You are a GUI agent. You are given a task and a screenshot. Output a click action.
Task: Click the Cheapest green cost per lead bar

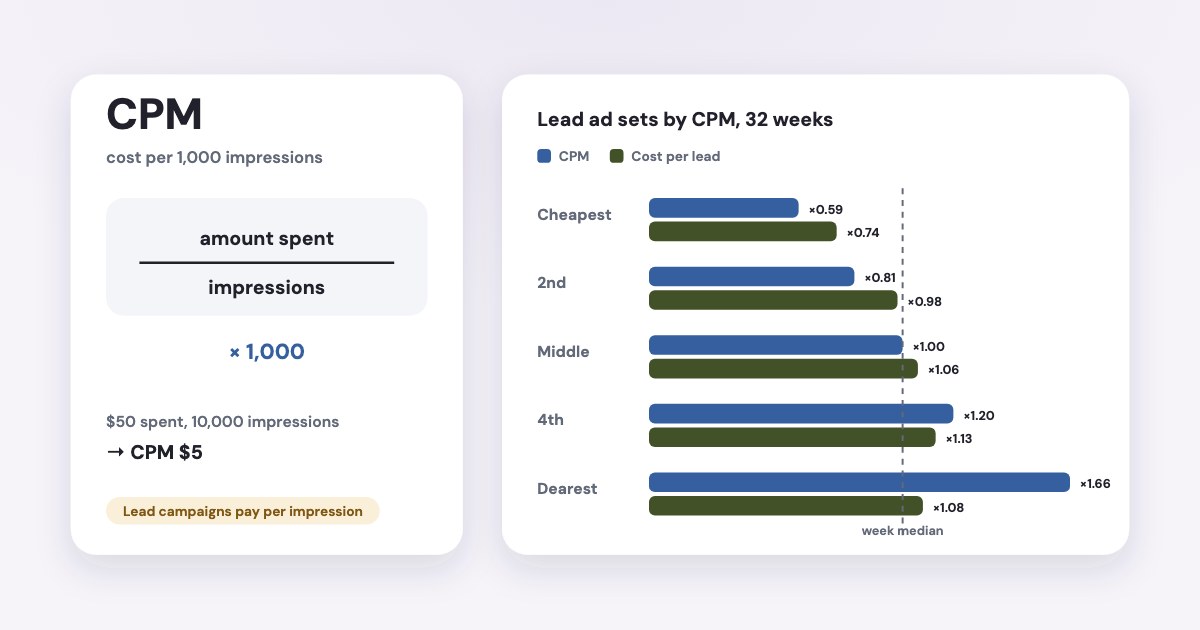point(743,232)
